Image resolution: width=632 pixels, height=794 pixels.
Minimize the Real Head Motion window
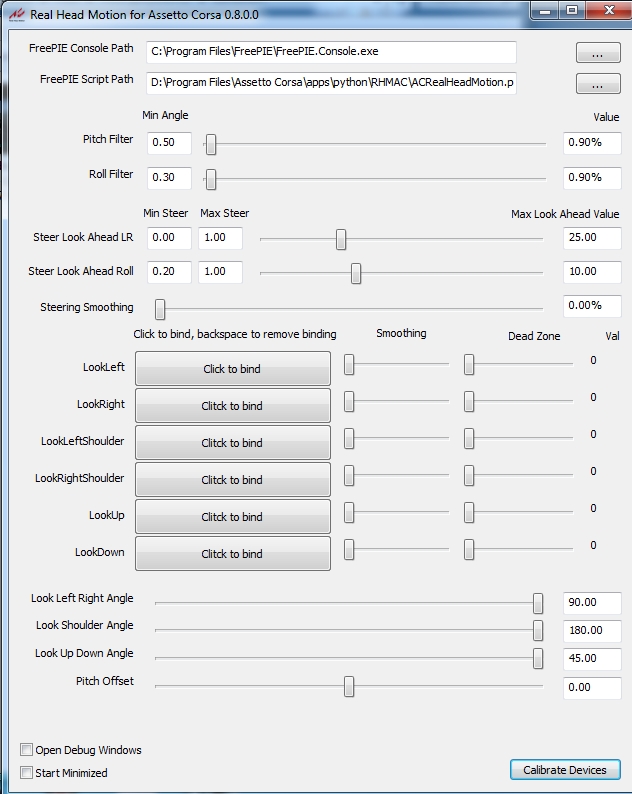tap(544, 10)
